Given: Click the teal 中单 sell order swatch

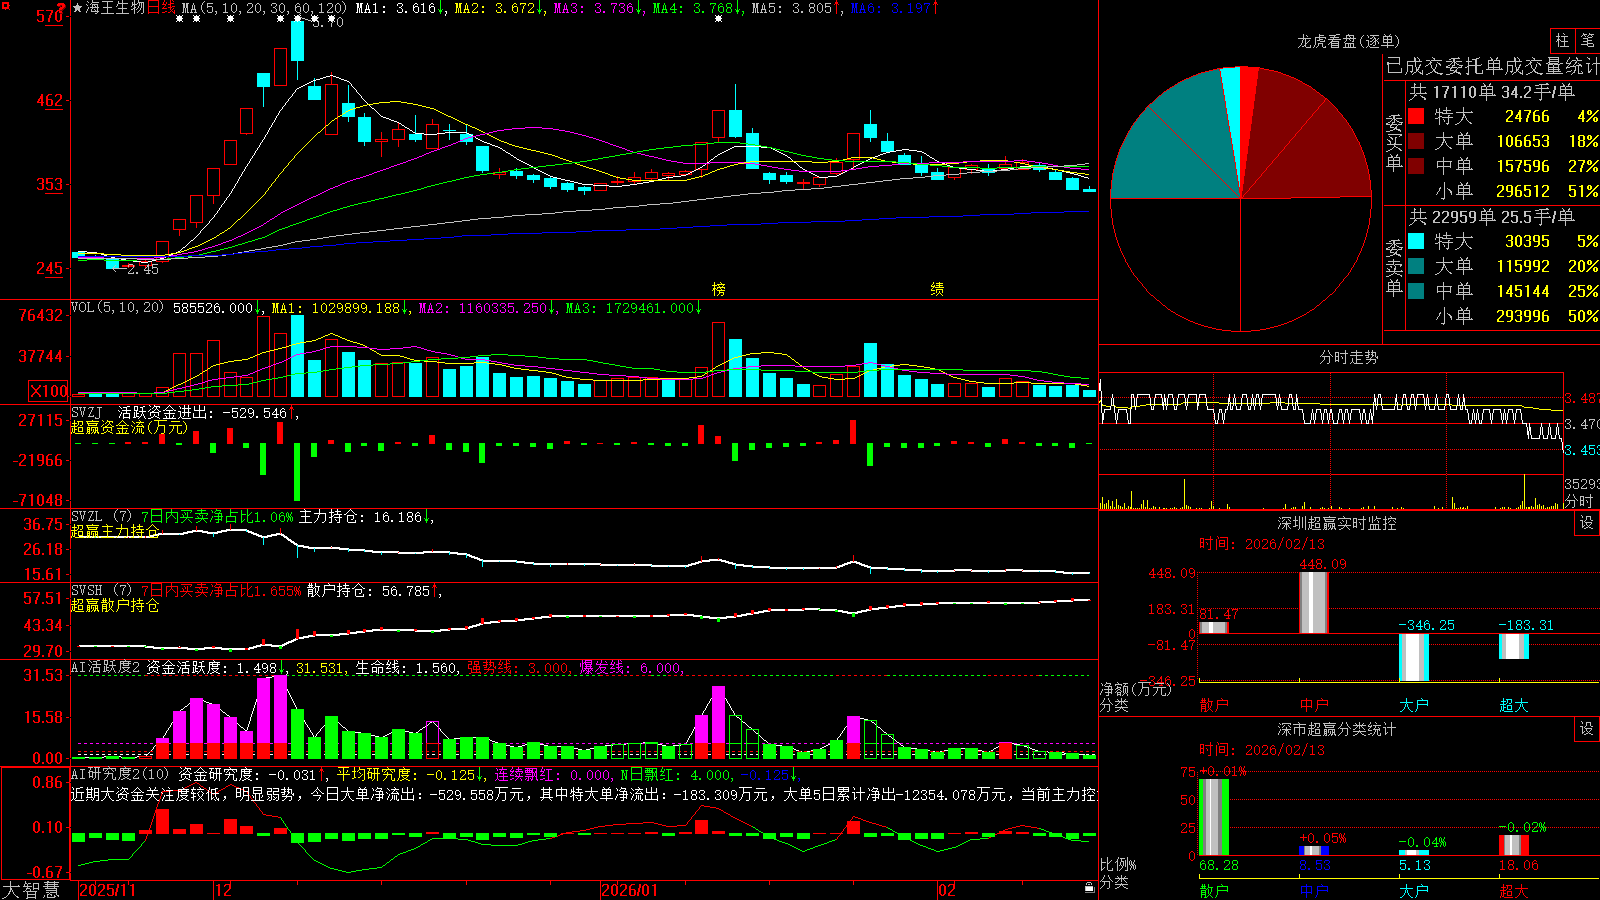Looking at the screenshot, I should point(1416,291).
